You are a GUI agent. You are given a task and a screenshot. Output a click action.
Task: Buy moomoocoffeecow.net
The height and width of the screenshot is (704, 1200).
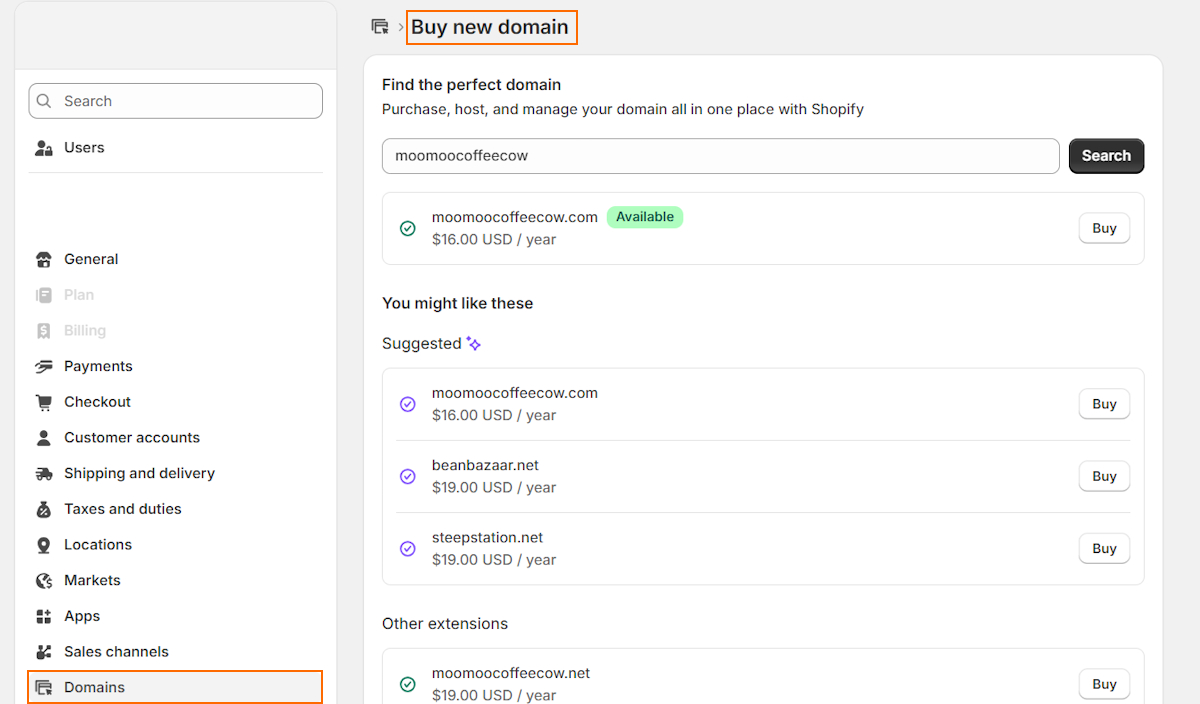point(1104,684)
